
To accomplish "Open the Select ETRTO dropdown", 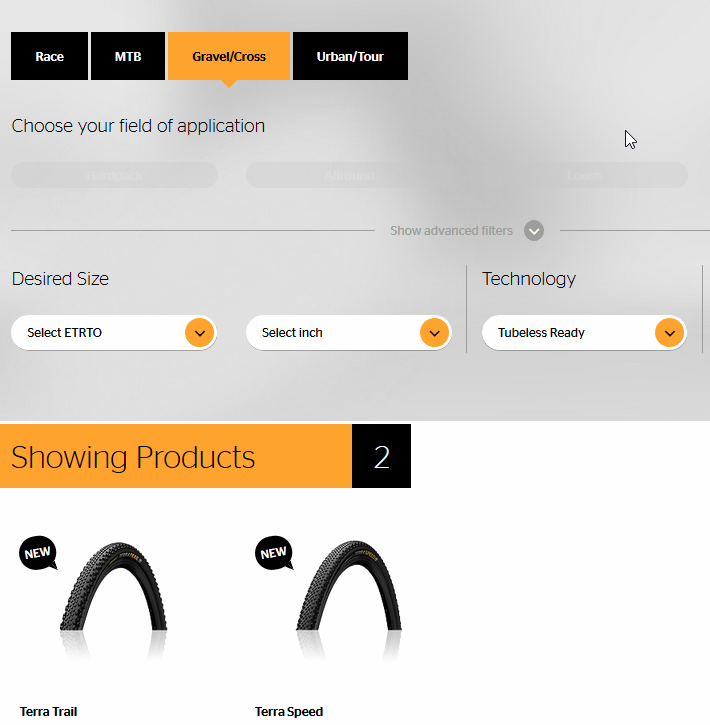I will point(114,333).
